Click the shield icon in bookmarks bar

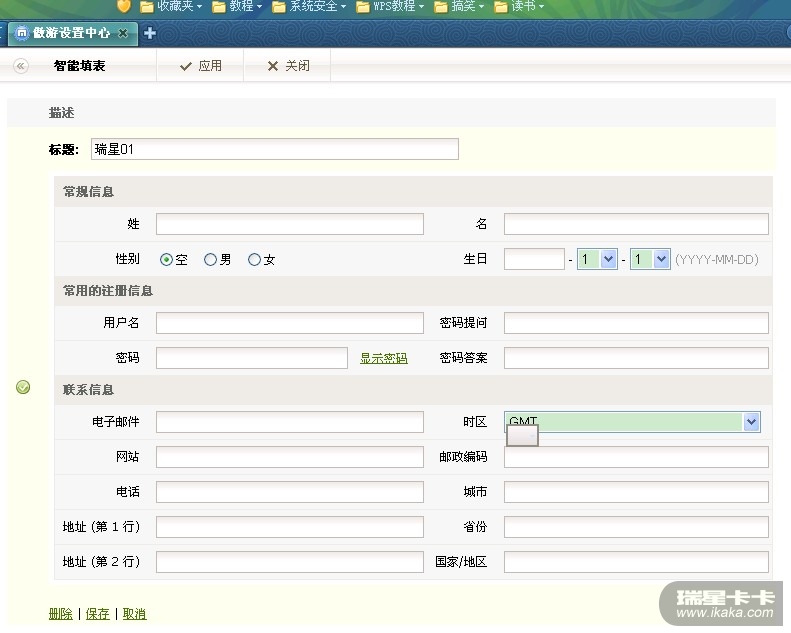click(x=124, y=6)
